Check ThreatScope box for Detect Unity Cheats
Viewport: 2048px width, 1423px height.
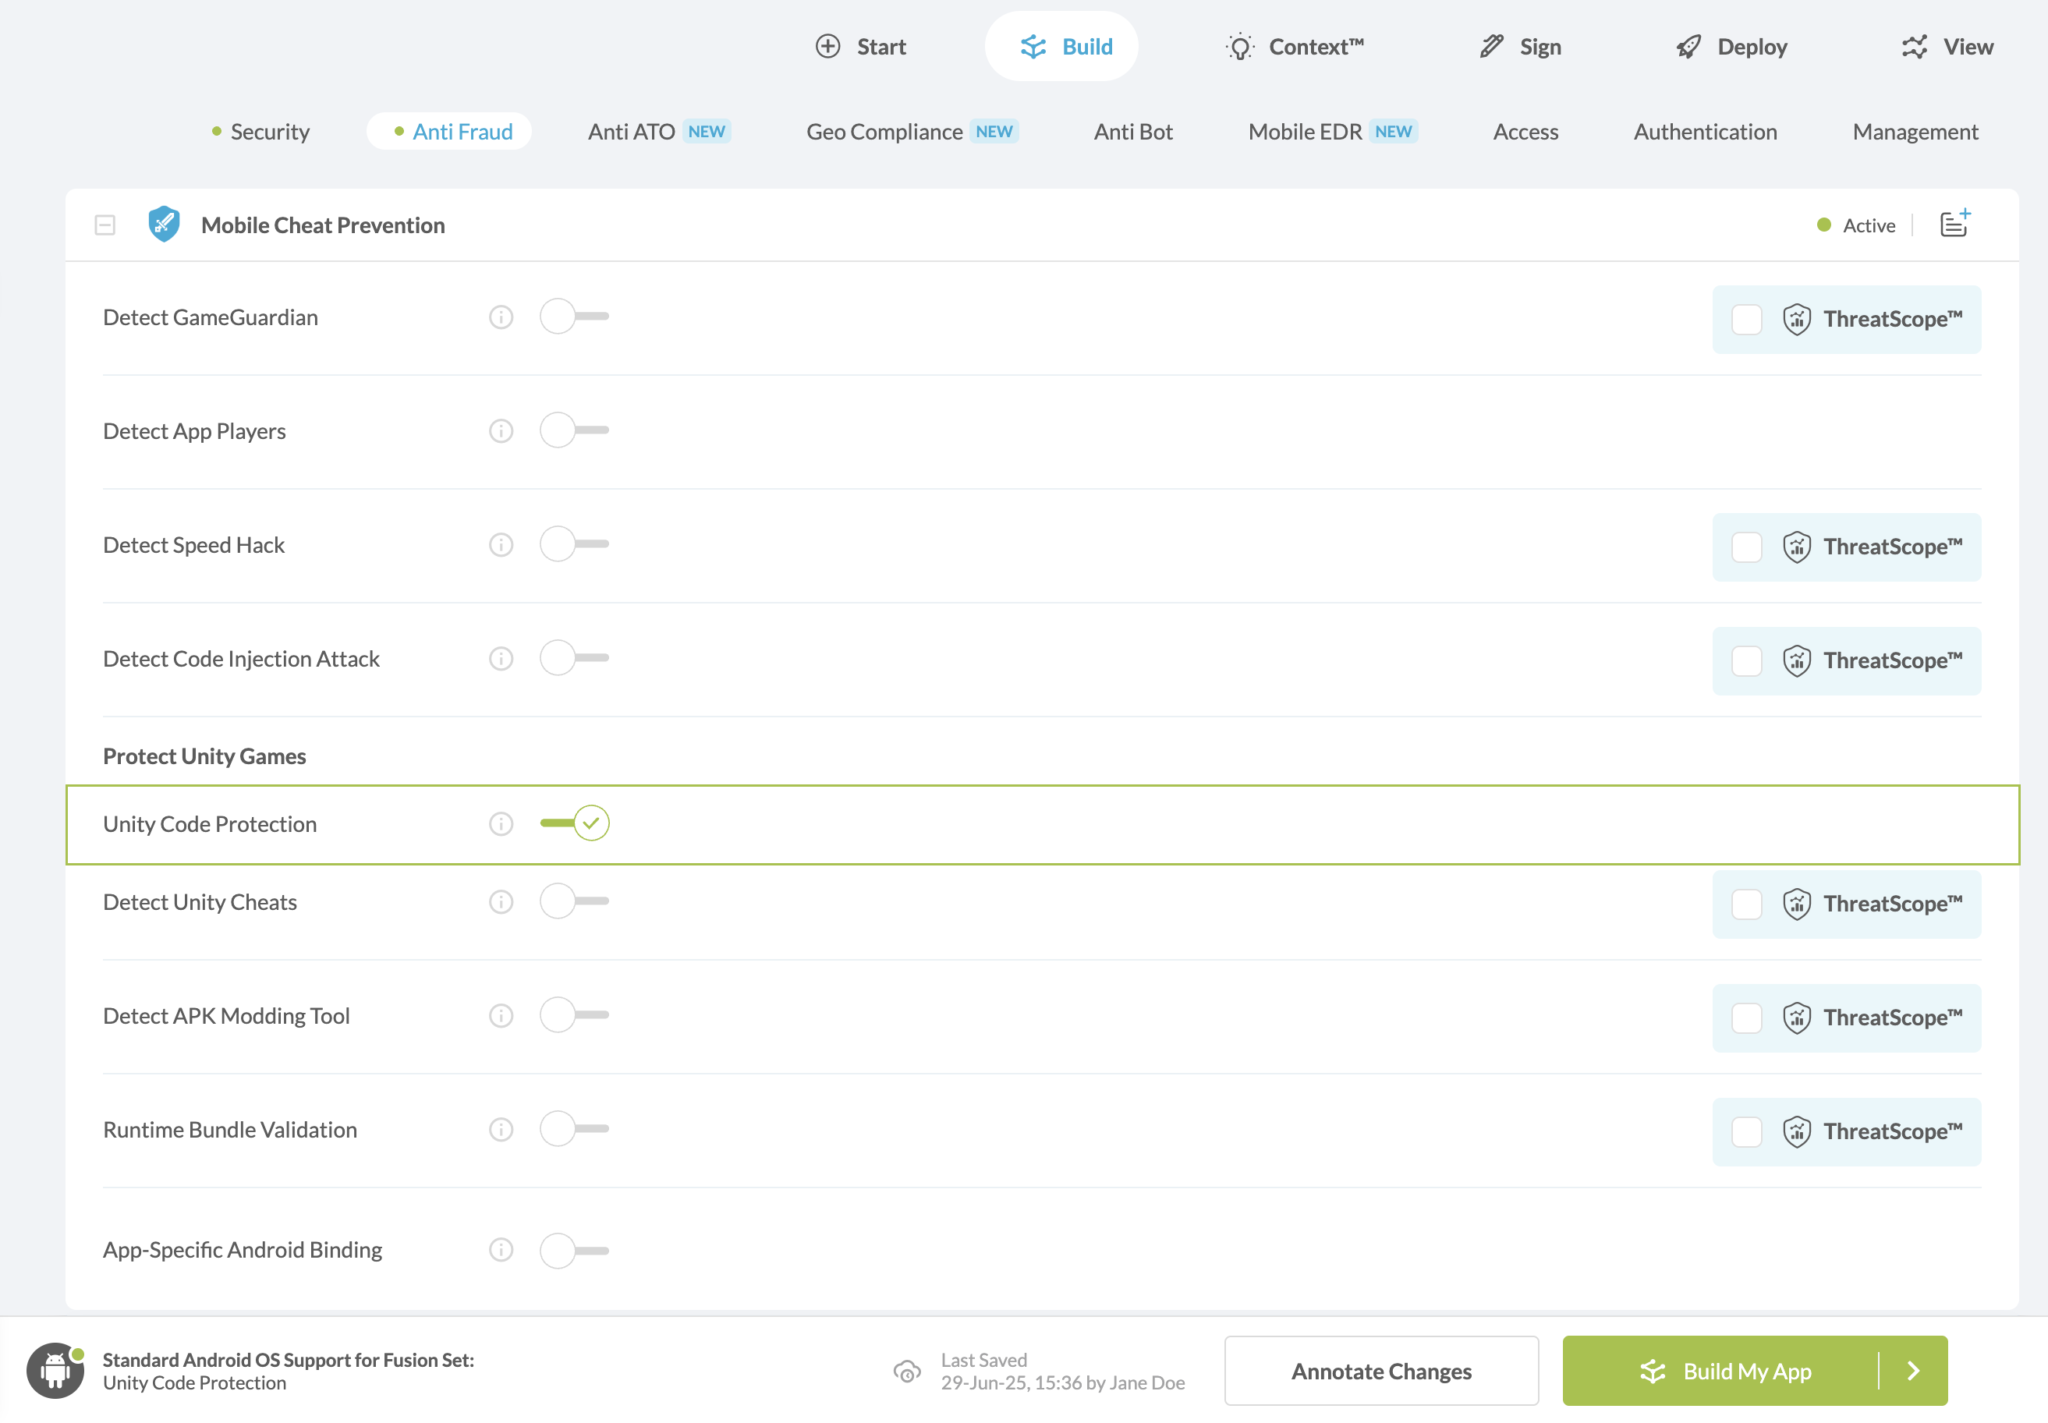(1746, 904)
